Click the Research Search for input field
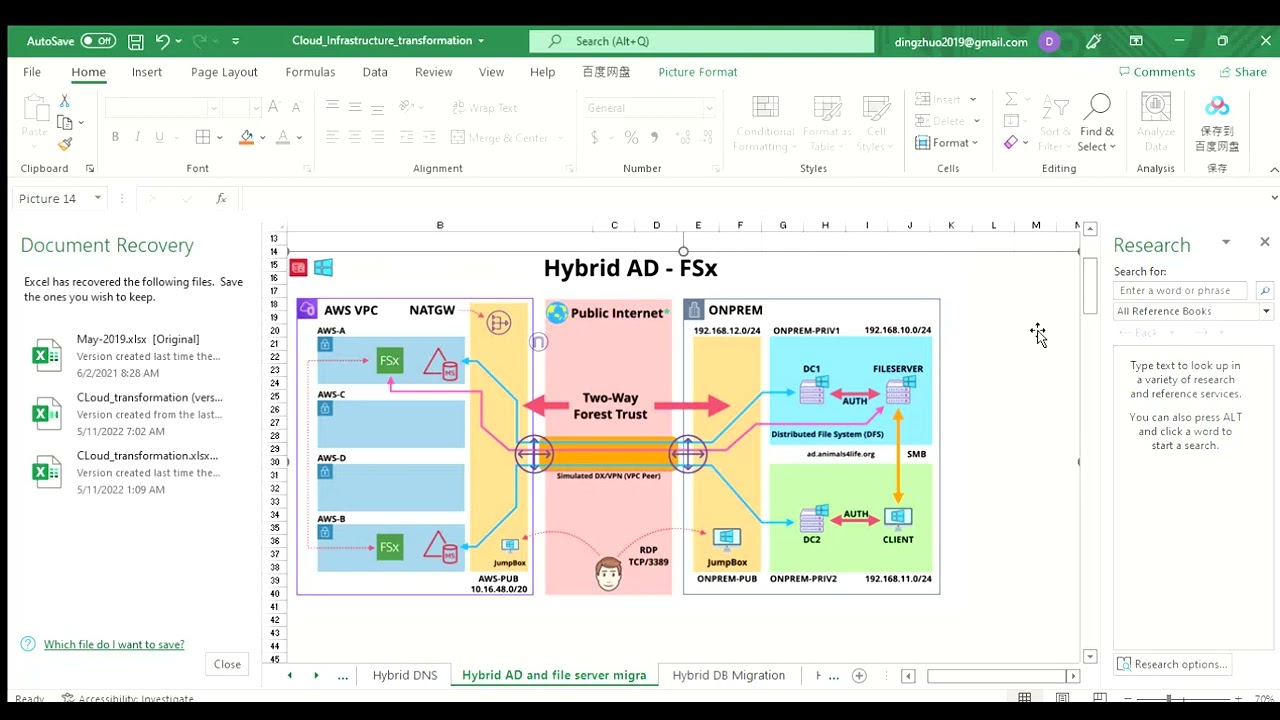This screenshot has width=1280, height=720. coord(1181,290)
